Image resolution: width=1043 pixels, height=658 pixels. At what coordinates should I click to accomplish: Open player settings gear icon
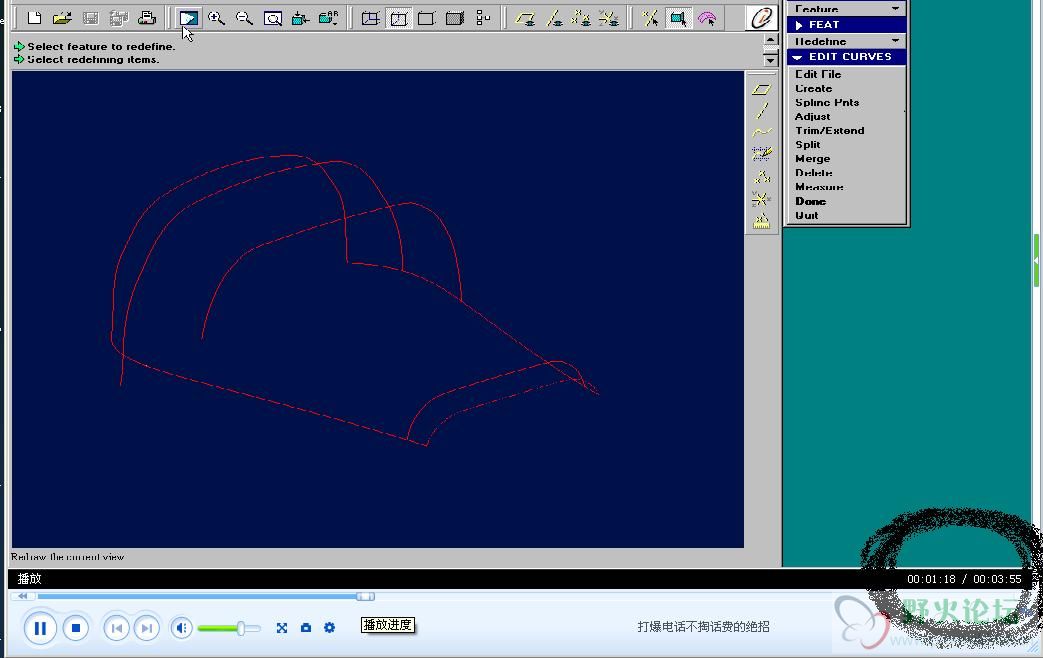[329, 627]
